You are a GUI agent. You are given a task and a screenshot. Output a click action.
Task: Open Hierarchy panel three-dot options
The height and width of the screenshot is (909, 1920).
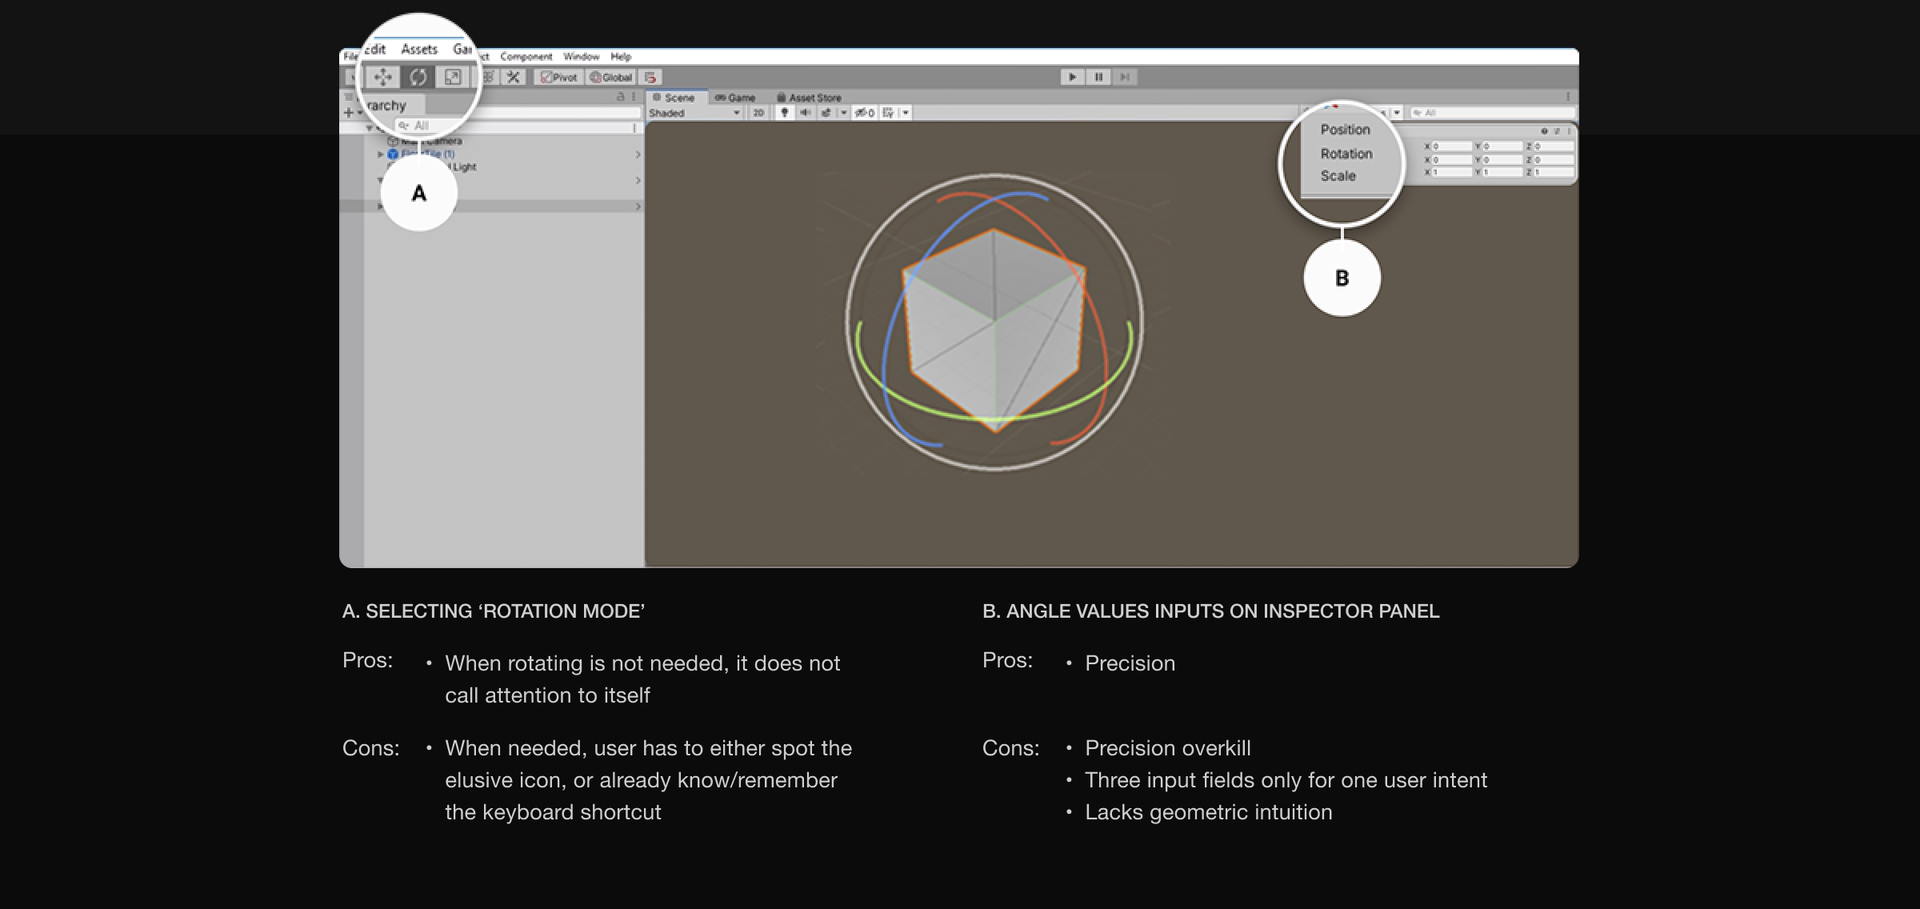(x=633, y=97)
